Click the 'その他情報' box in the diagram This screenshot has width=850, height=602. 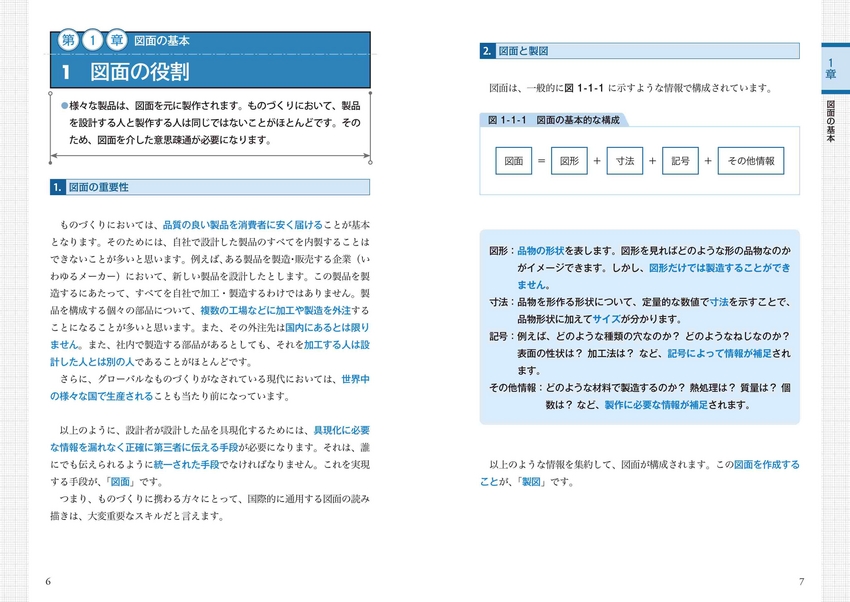[x=751, y=161]
